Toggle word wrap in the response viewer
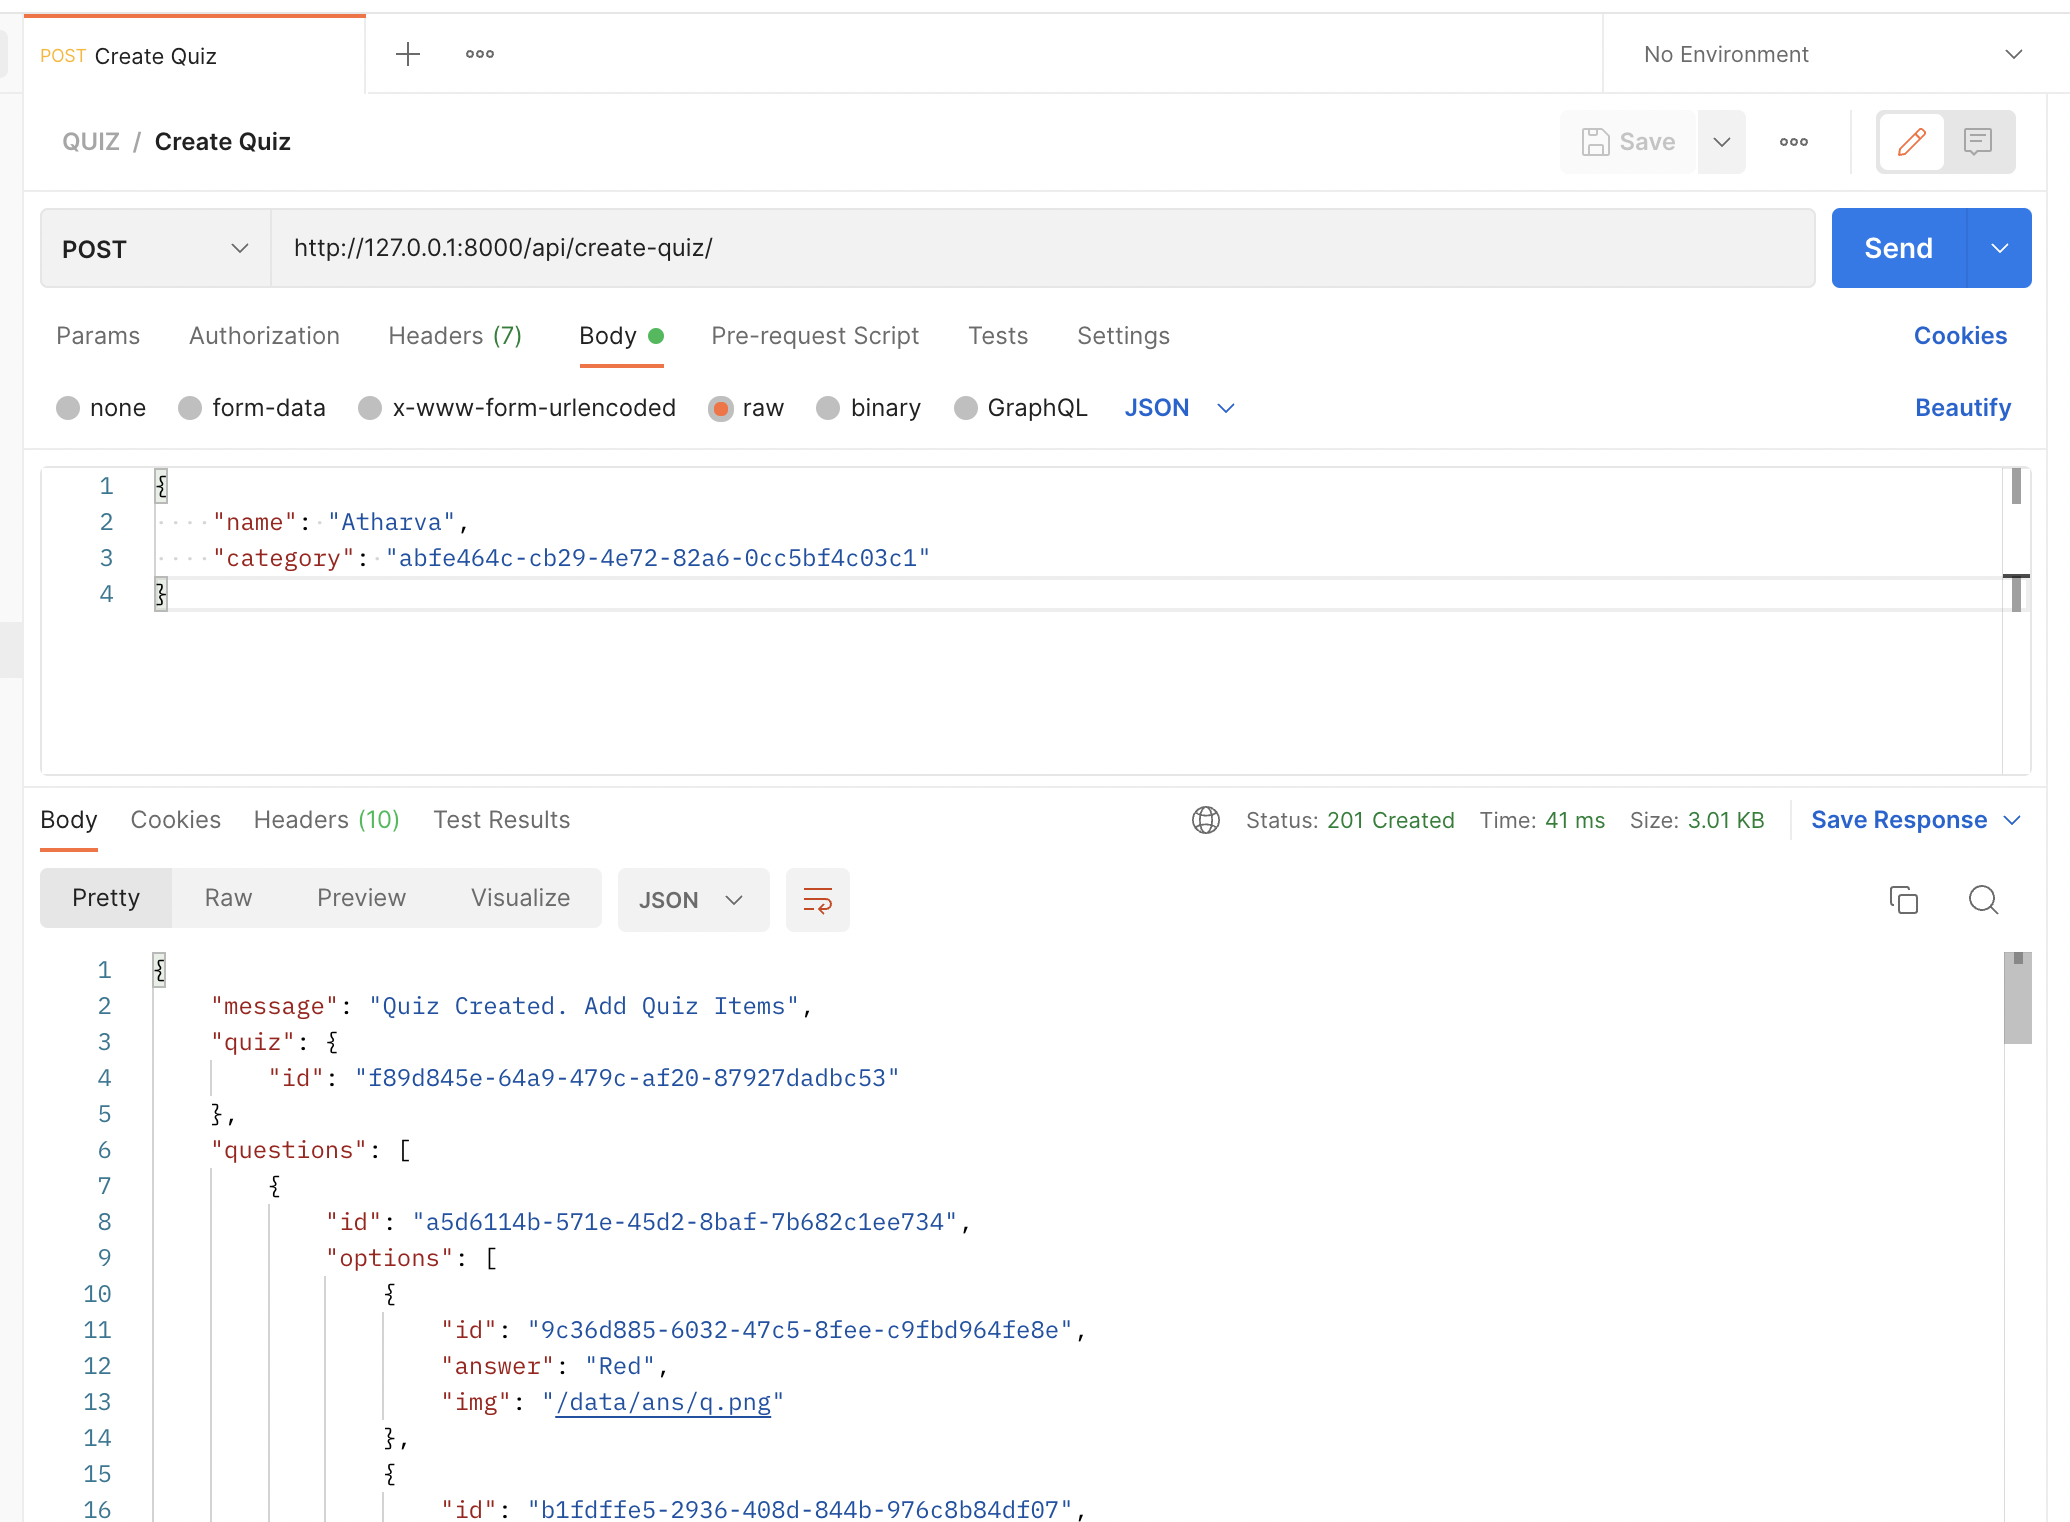2070x1522 pixels. (x=817, y=900)
